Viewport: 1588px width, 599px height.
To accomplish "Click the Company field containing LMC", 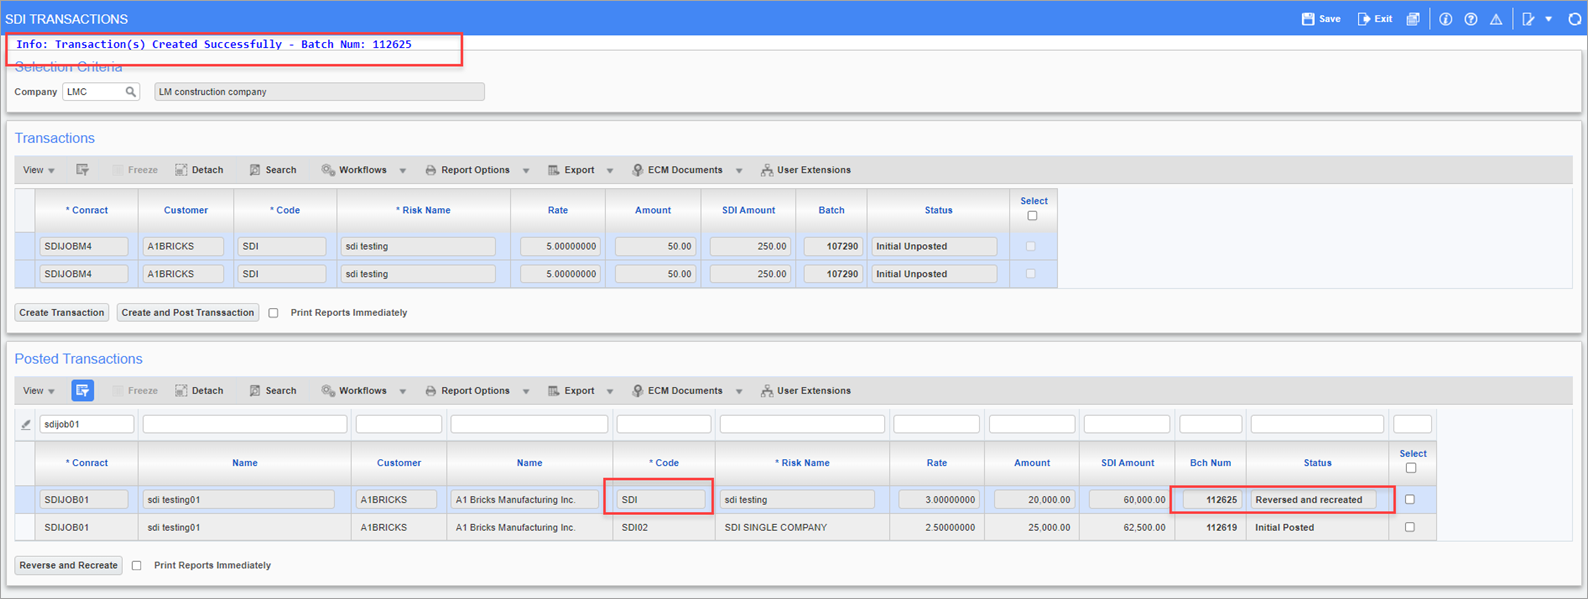I will click(x=94, y=92).
